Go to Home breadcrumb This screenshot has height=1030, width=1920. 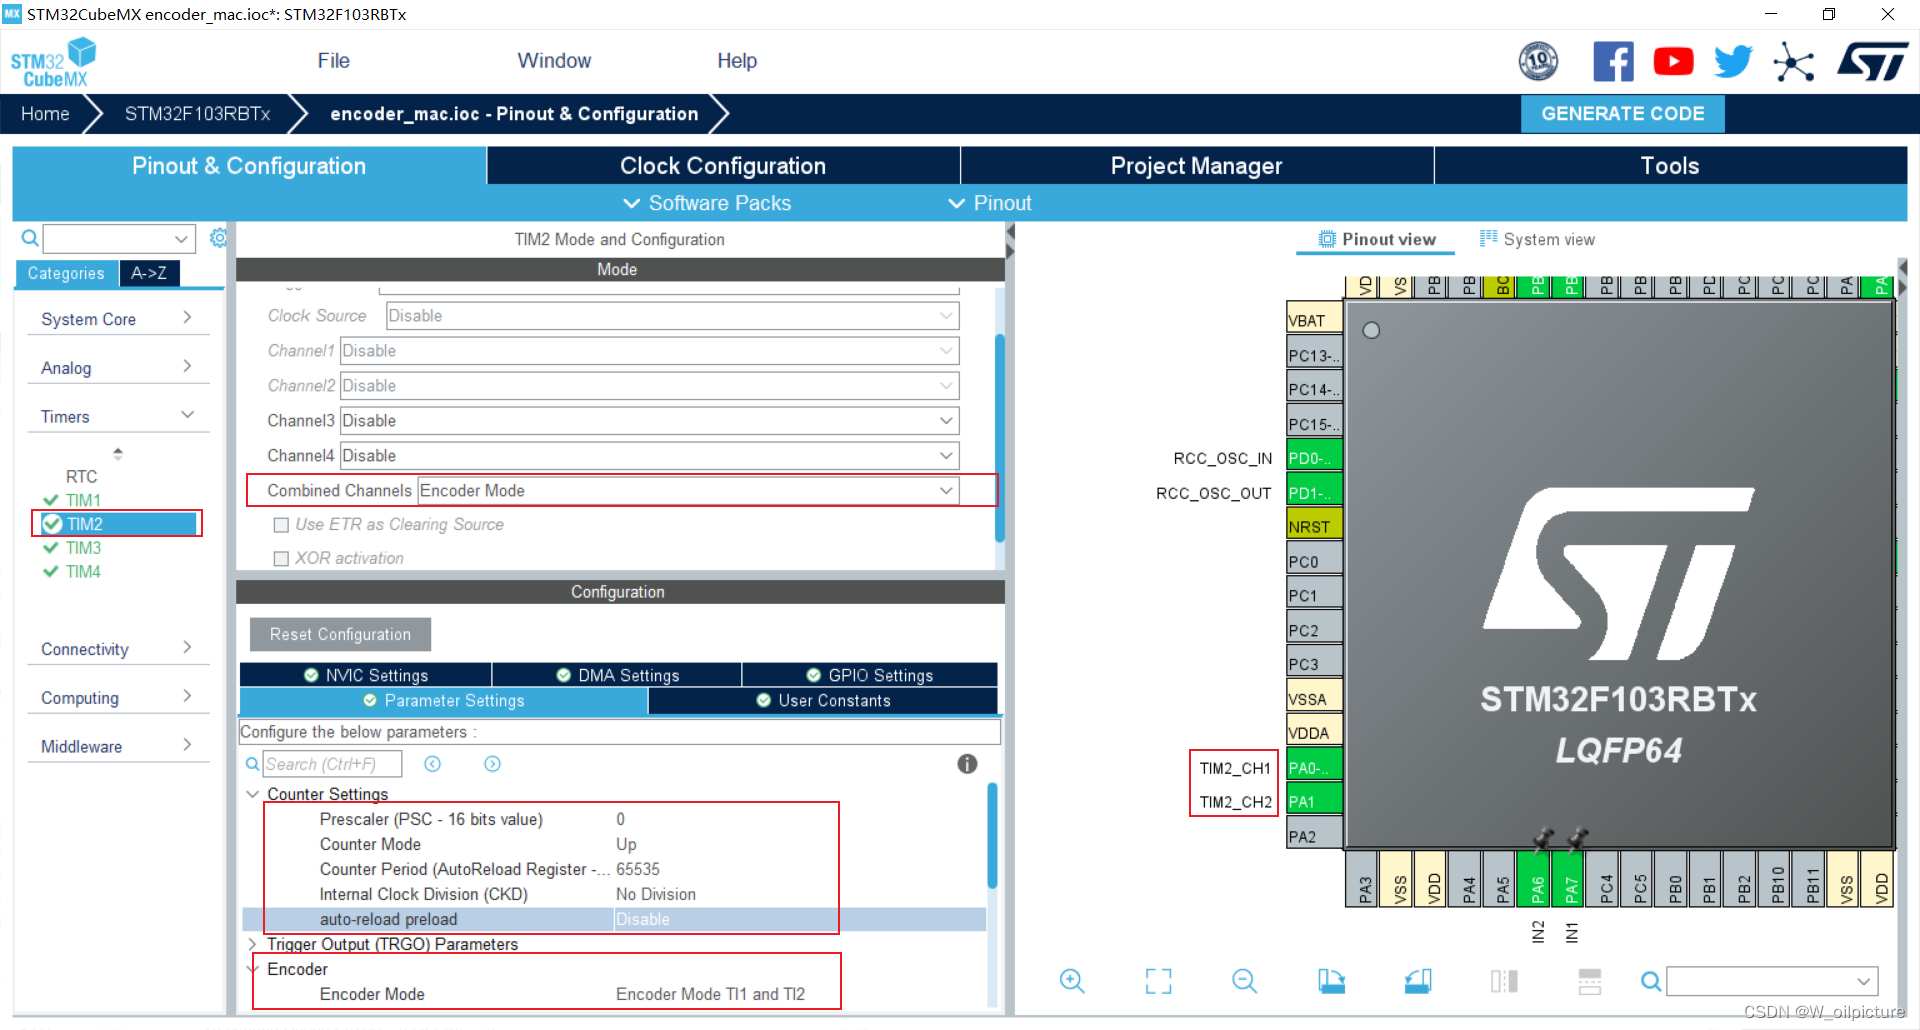[x=45, y=114]
